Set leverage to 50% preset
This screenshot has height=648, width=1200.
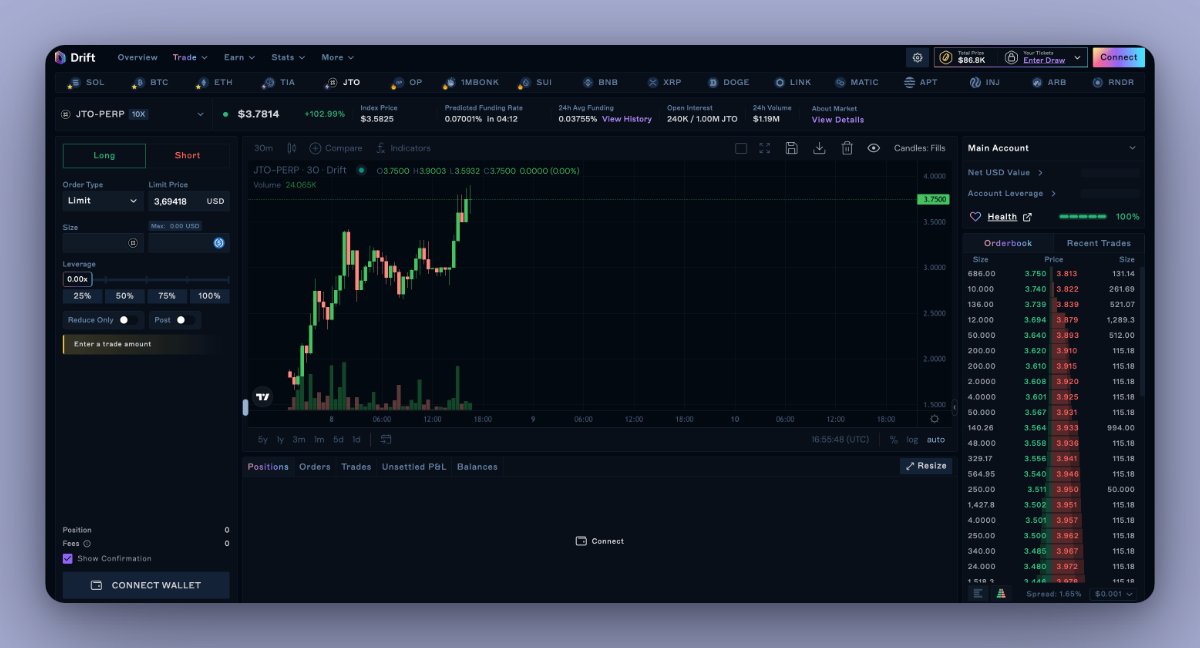click(x=125, y=296)
